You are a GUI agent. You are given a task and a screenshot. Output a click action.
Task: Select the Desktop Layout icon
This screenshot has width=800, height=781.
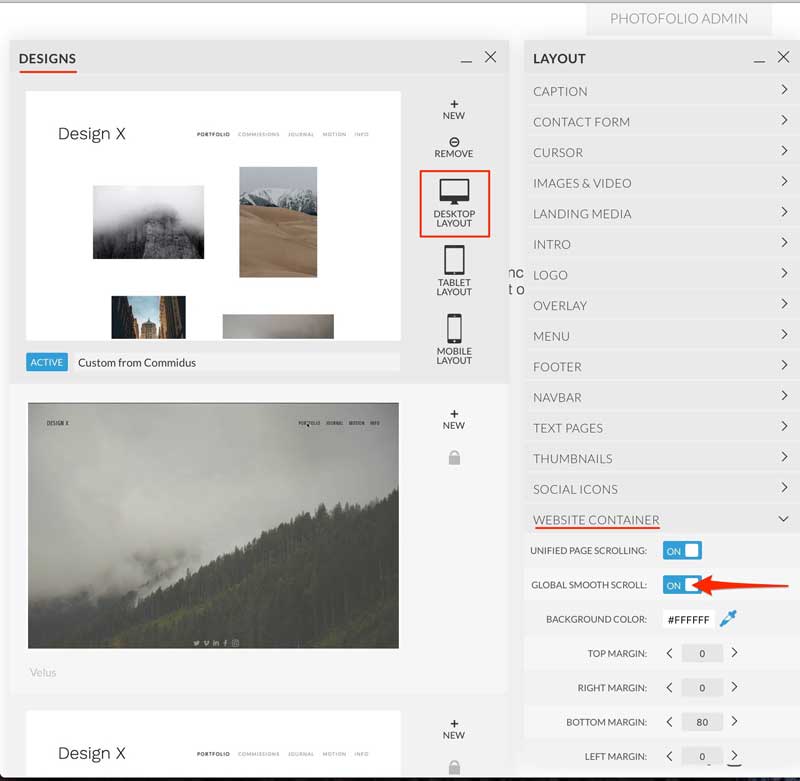(x=454, y=204)
